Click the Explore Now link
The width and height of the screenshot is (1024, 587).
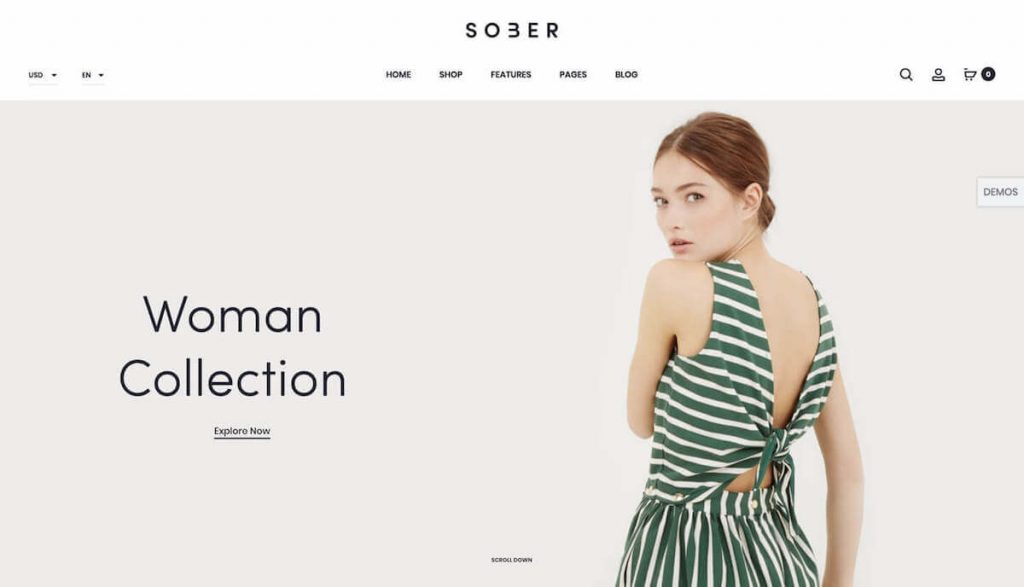(x=242, y=431)
